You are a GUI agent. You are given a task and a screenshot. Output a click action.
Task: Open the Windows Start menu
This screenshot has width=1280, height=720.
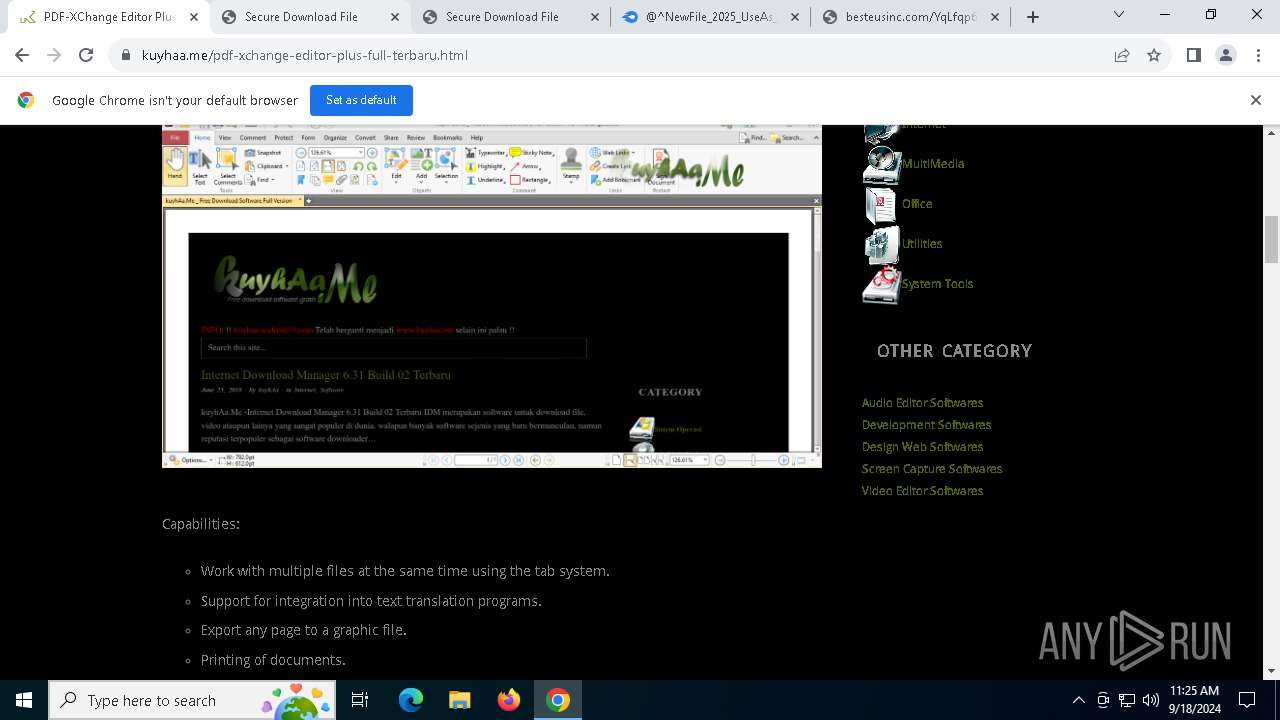(x=24, y=700)
